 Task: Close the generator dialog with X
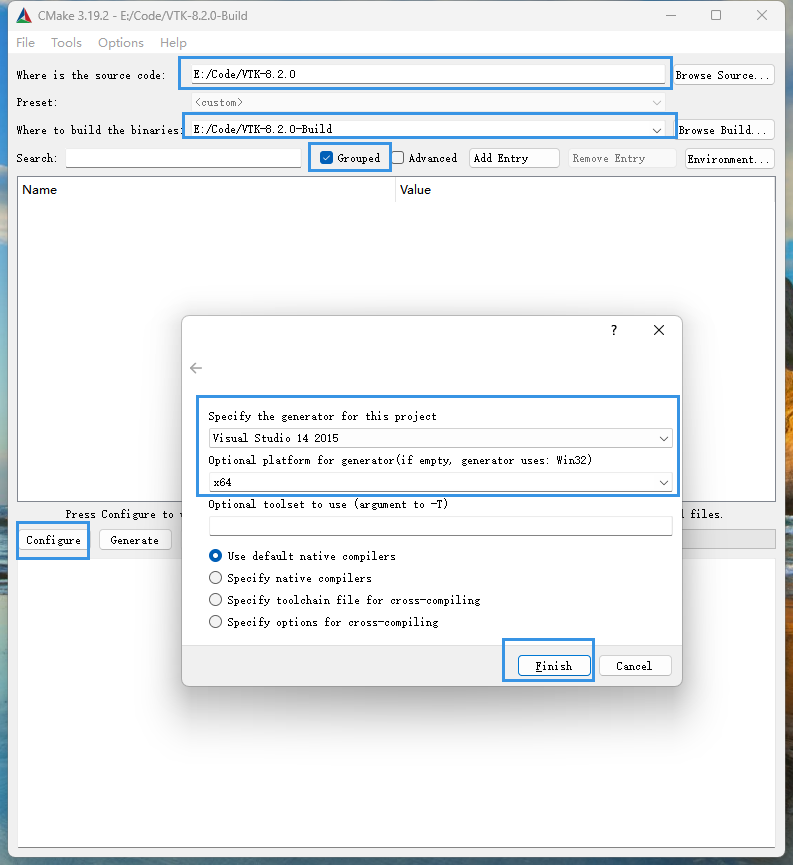[x=658, y=330]
